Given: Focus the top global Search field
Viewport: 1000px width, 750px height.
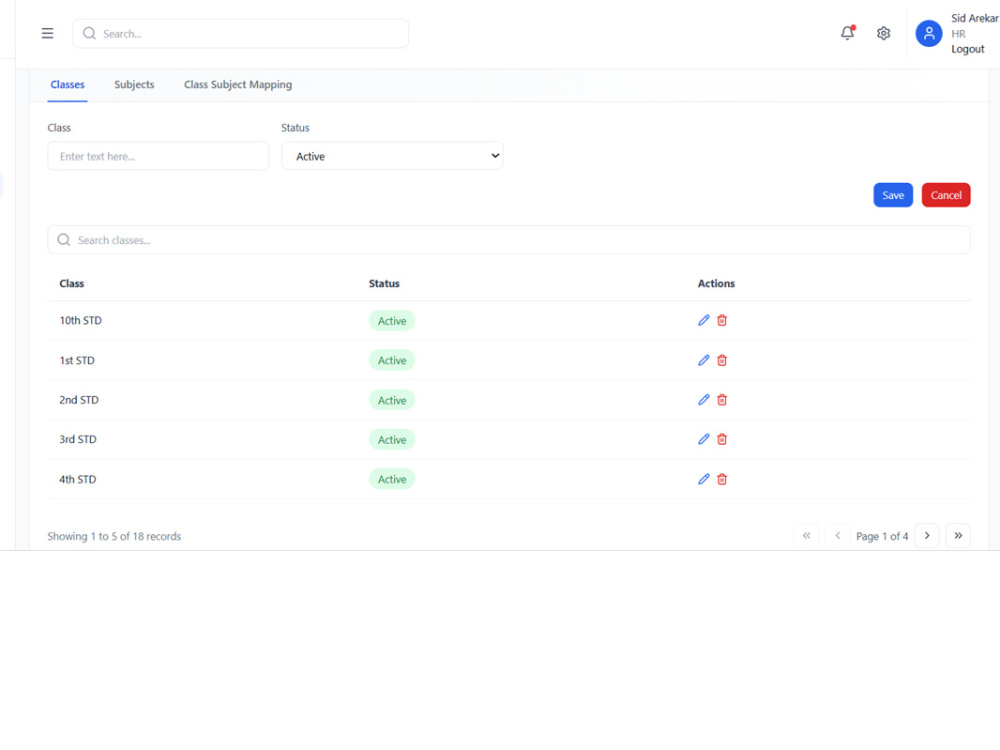Looking at the screenshot, I should click(x=240, y=33).
